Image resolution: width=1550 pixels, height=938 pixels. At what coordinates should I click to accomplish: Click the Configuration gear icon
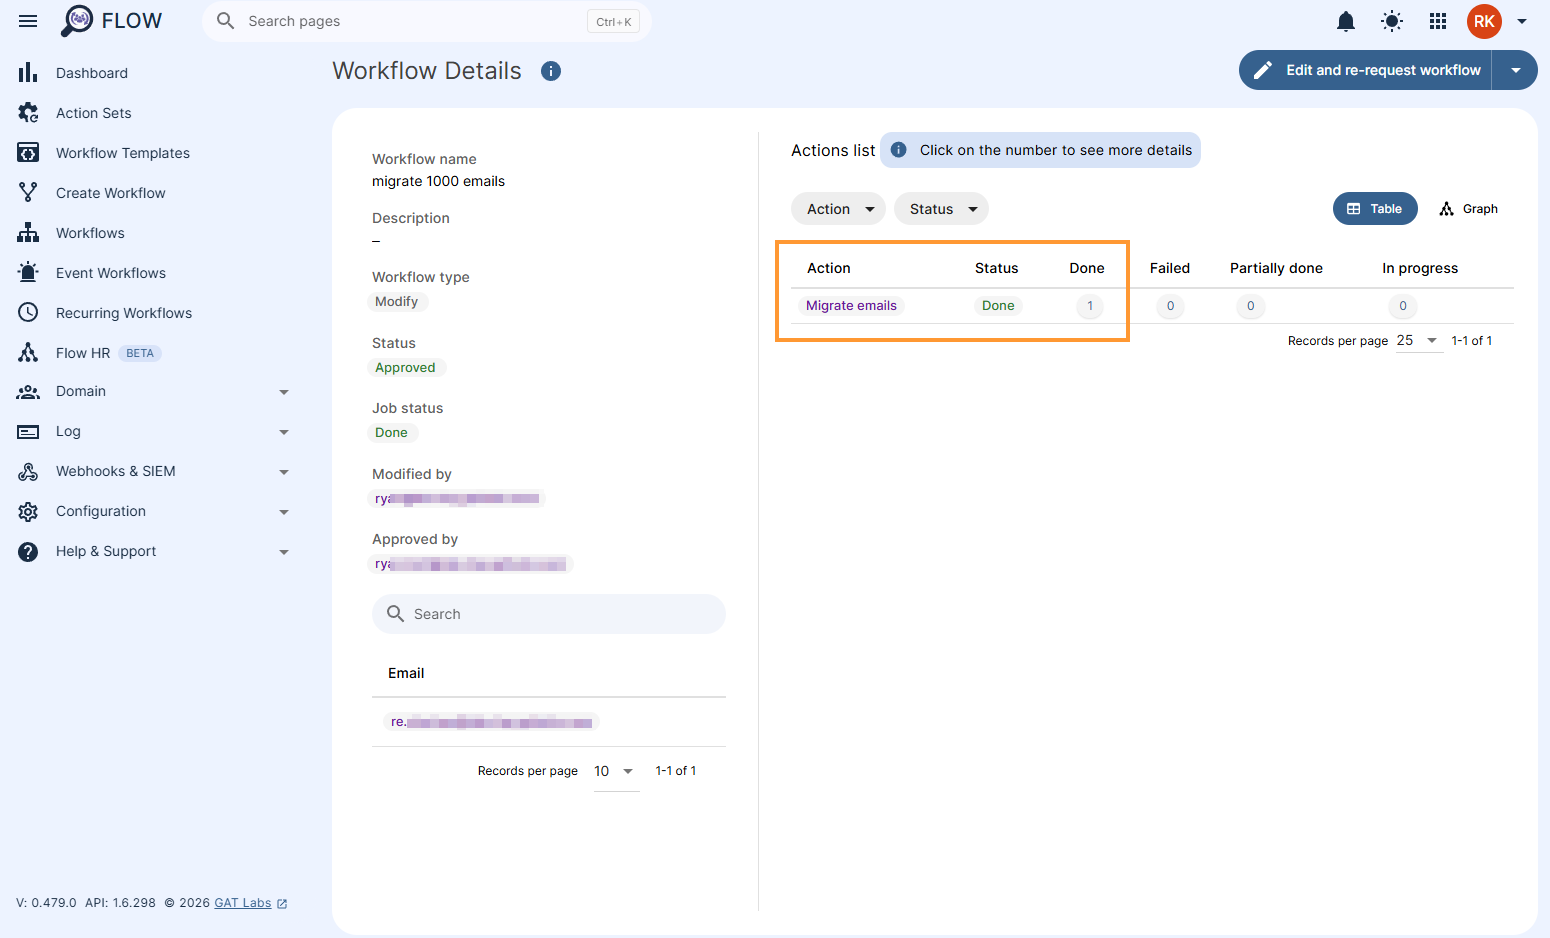pyautogui.click(x=28, y=512)
